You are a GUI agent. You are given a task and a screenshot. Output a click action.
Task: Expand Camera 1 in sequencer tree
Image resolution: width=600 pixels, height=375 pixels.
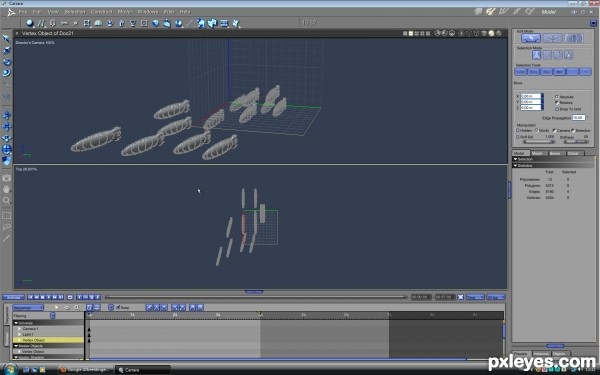tap(20, 329)
